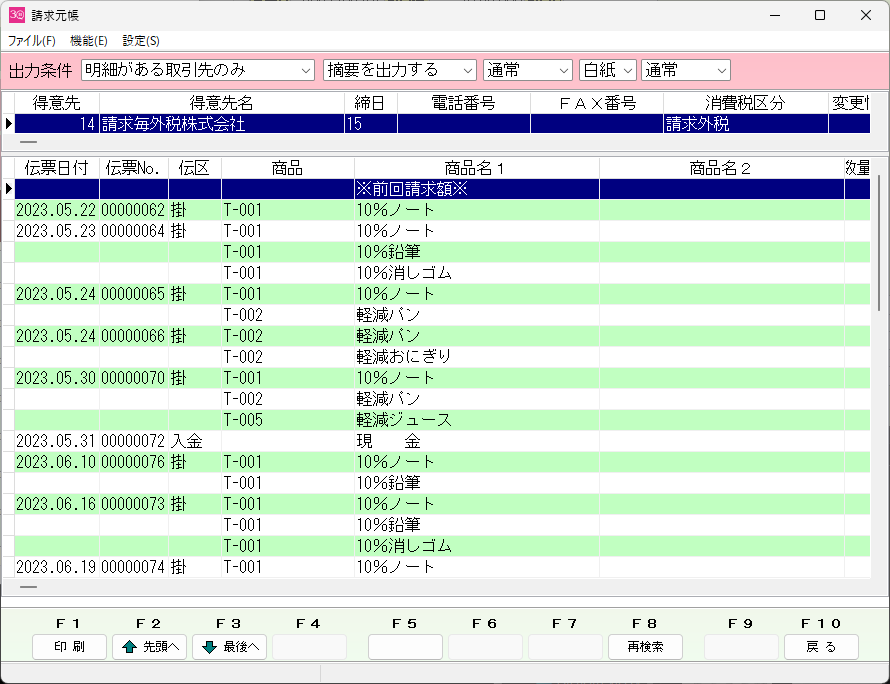This screenshot has height=684, width=890.
Task: Select slip number 00000074
Action: click(133, 567)
